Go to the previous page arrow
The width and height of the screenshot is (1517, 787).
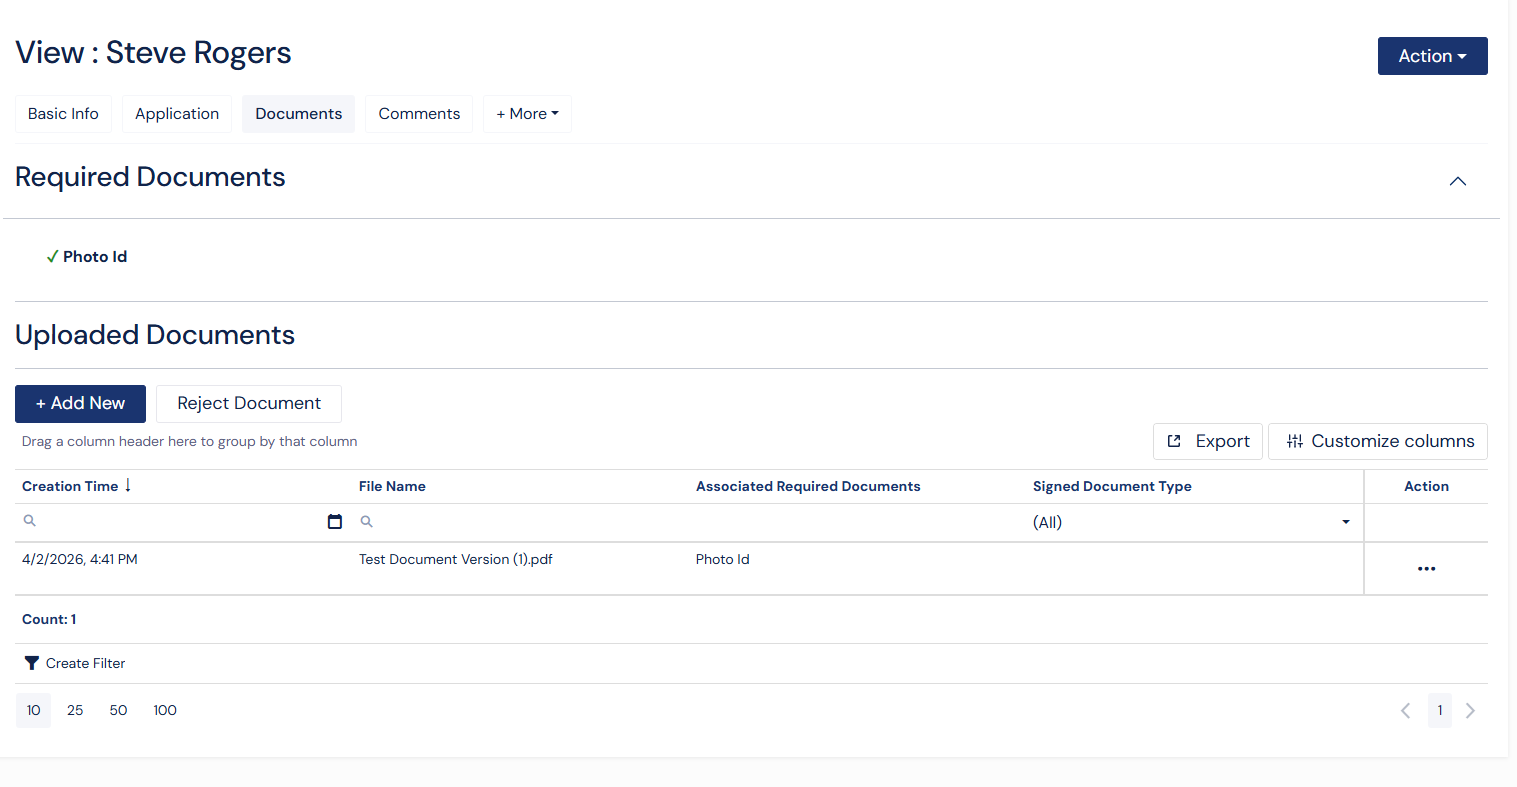1405,711
